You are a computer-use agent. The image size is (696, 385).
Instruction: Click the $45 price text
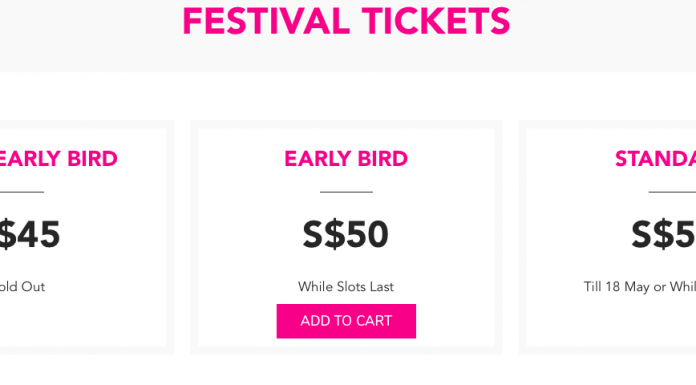[29, 234]
